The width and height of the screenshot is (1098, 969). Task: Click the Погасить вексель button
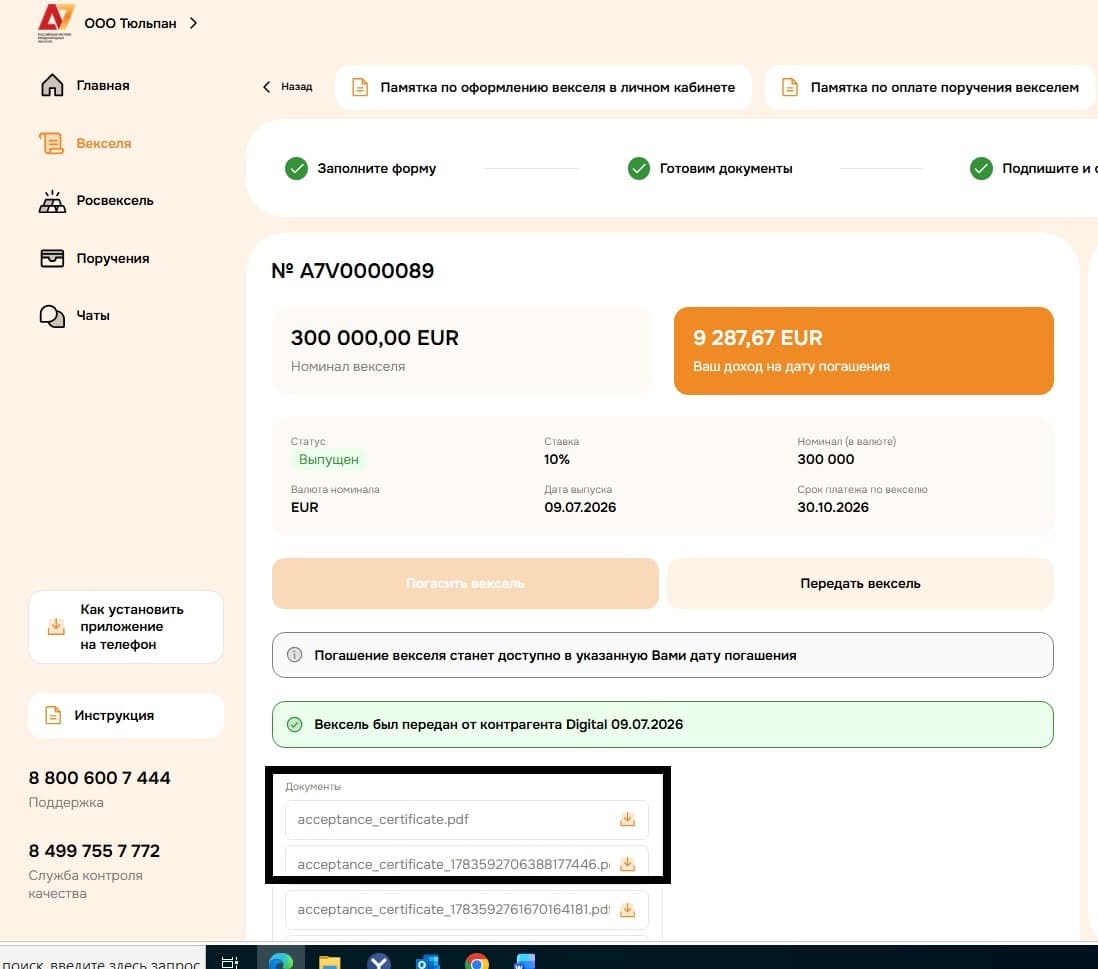465,583
